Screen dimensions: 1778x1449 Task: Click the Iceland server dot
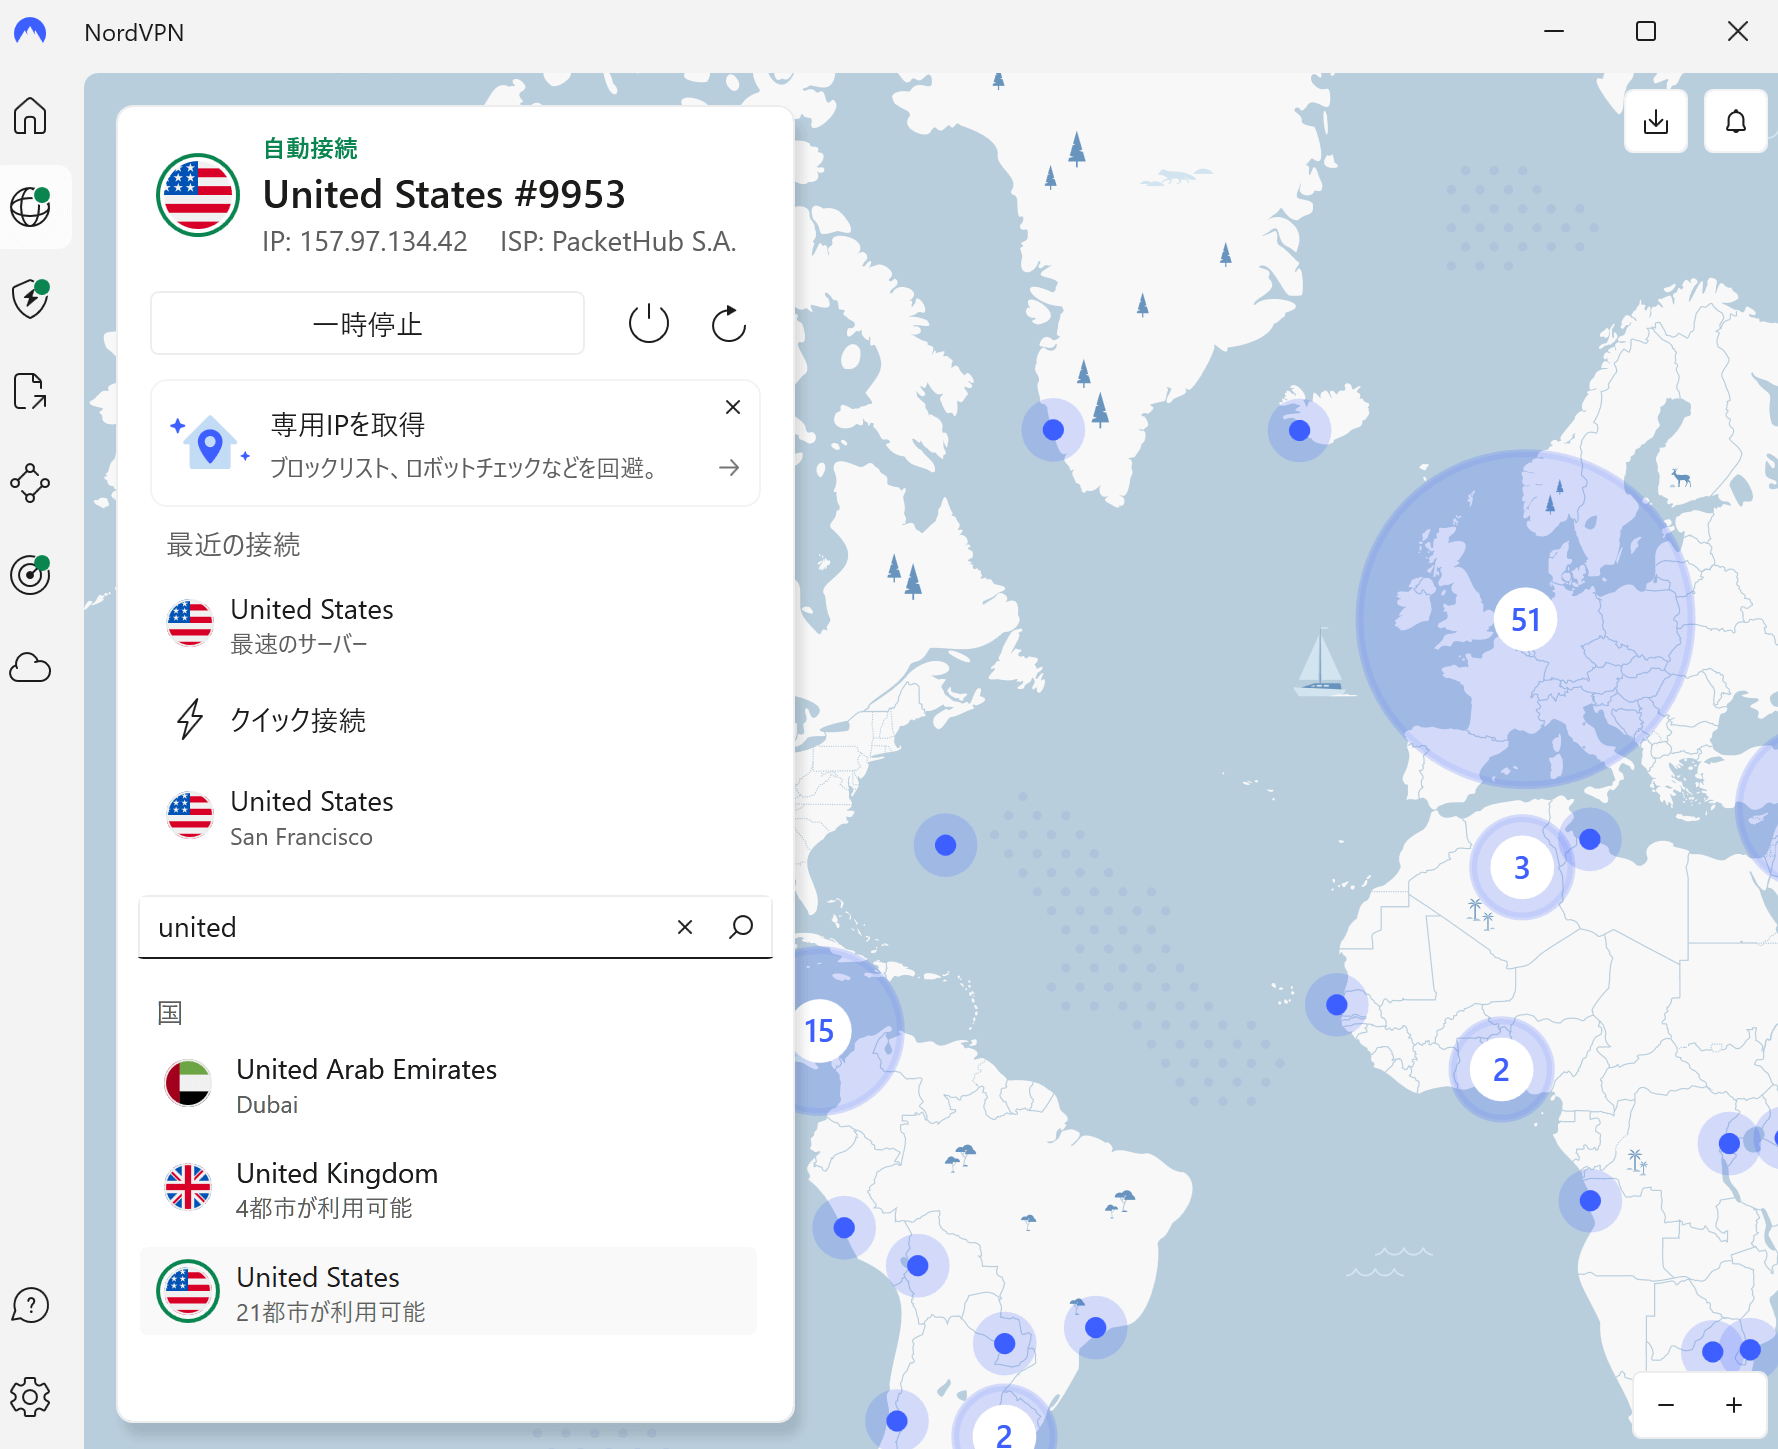1299,431
